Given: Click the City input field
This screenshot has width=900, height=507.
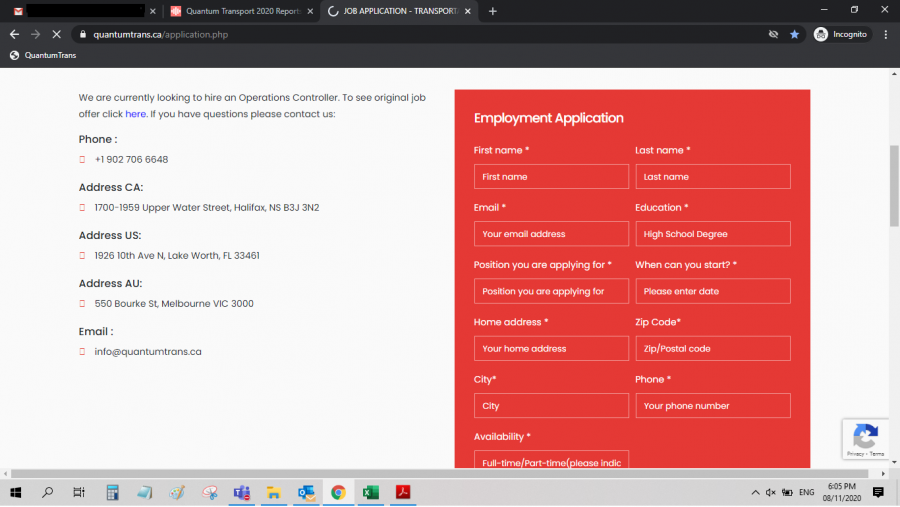Looking at the screenshot, I should click(551, 405).
